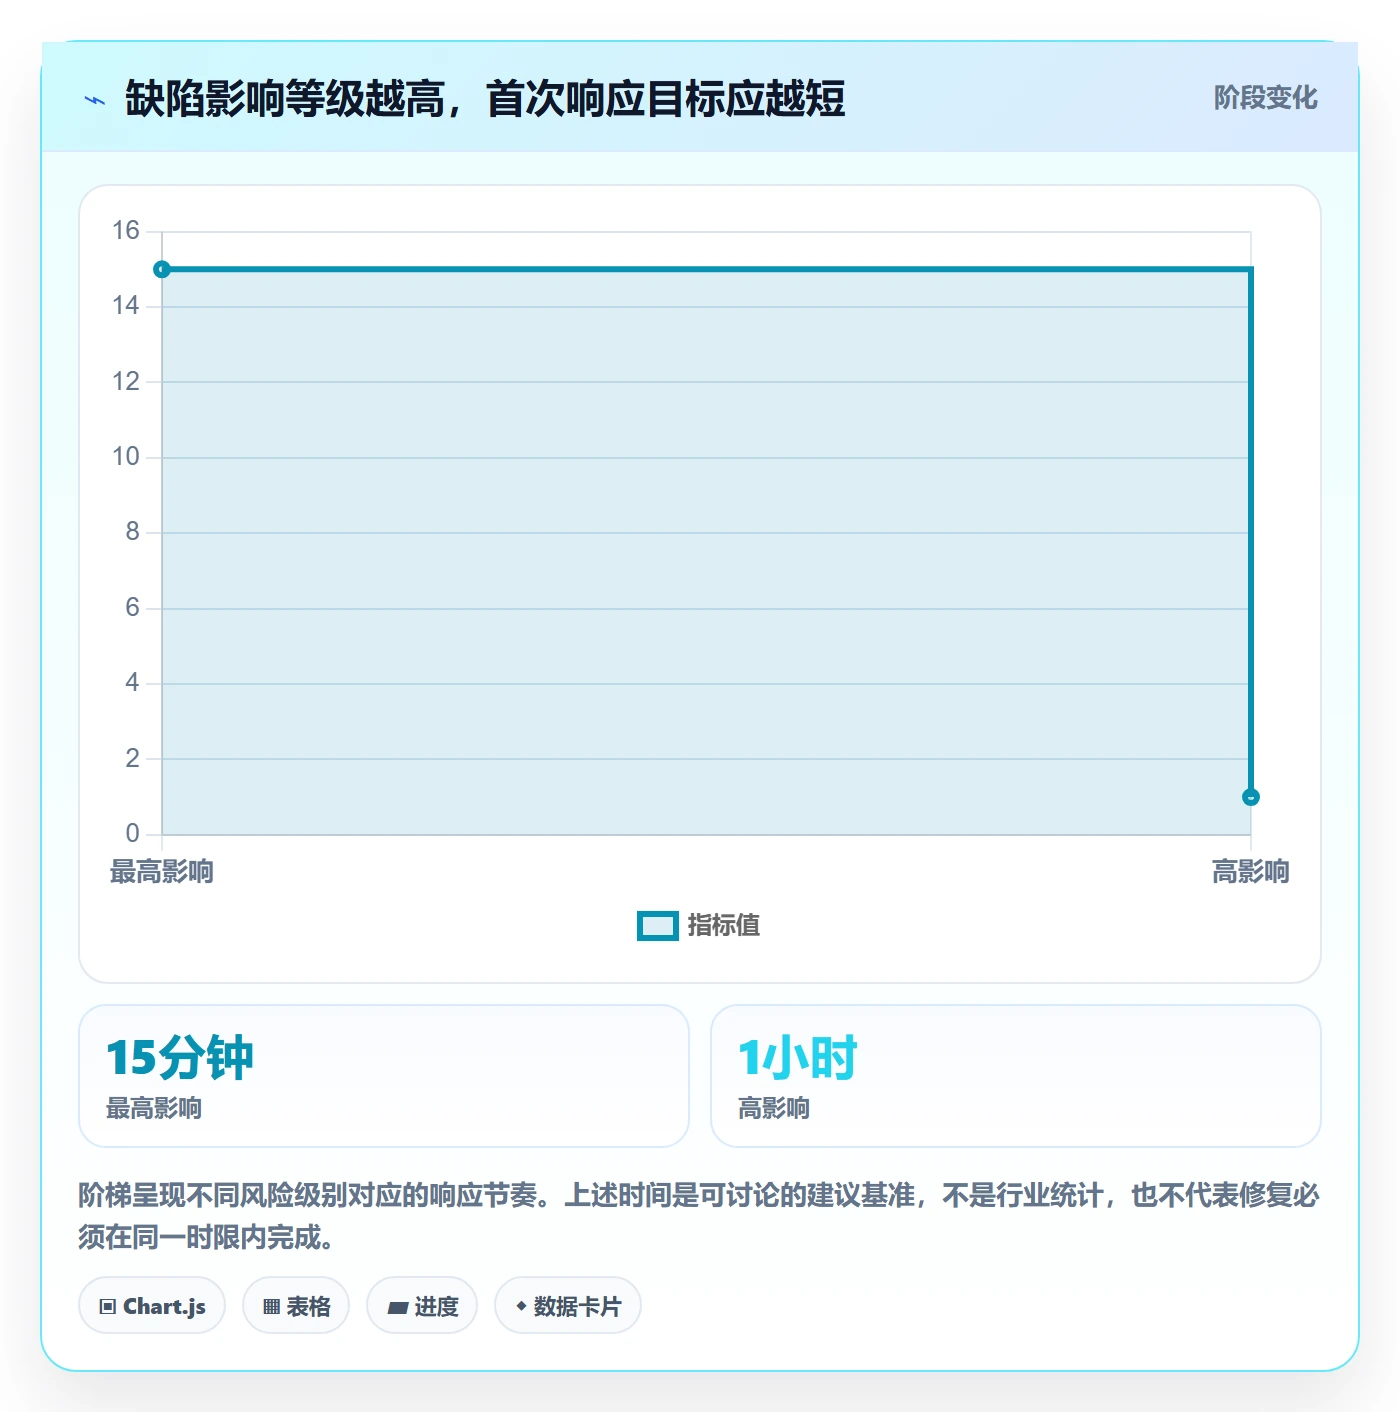
Task: Click the lightning bolt icon beside the title
Action: point(95,100)
